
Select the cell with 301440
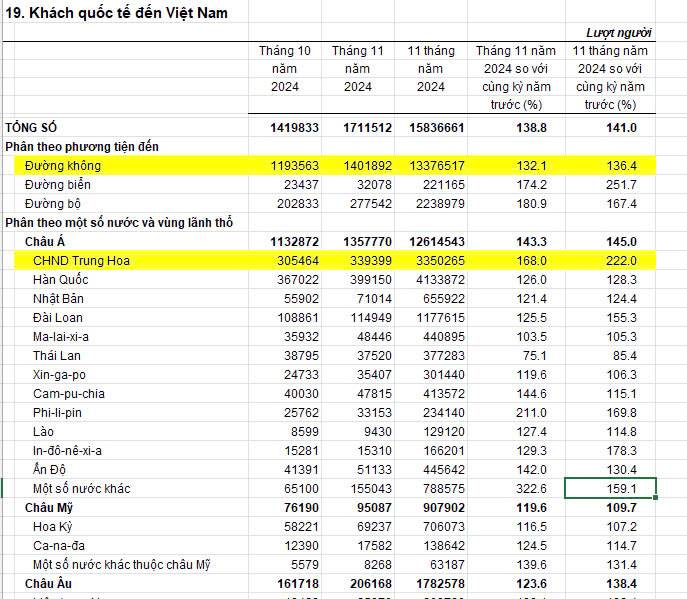coord(443,375)
